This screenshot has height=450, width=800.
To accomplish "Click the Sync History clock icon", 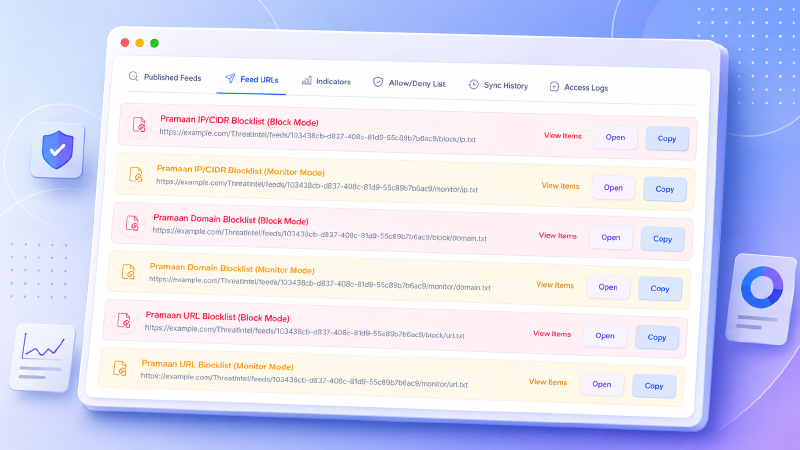I will click(x=473, y=85).
